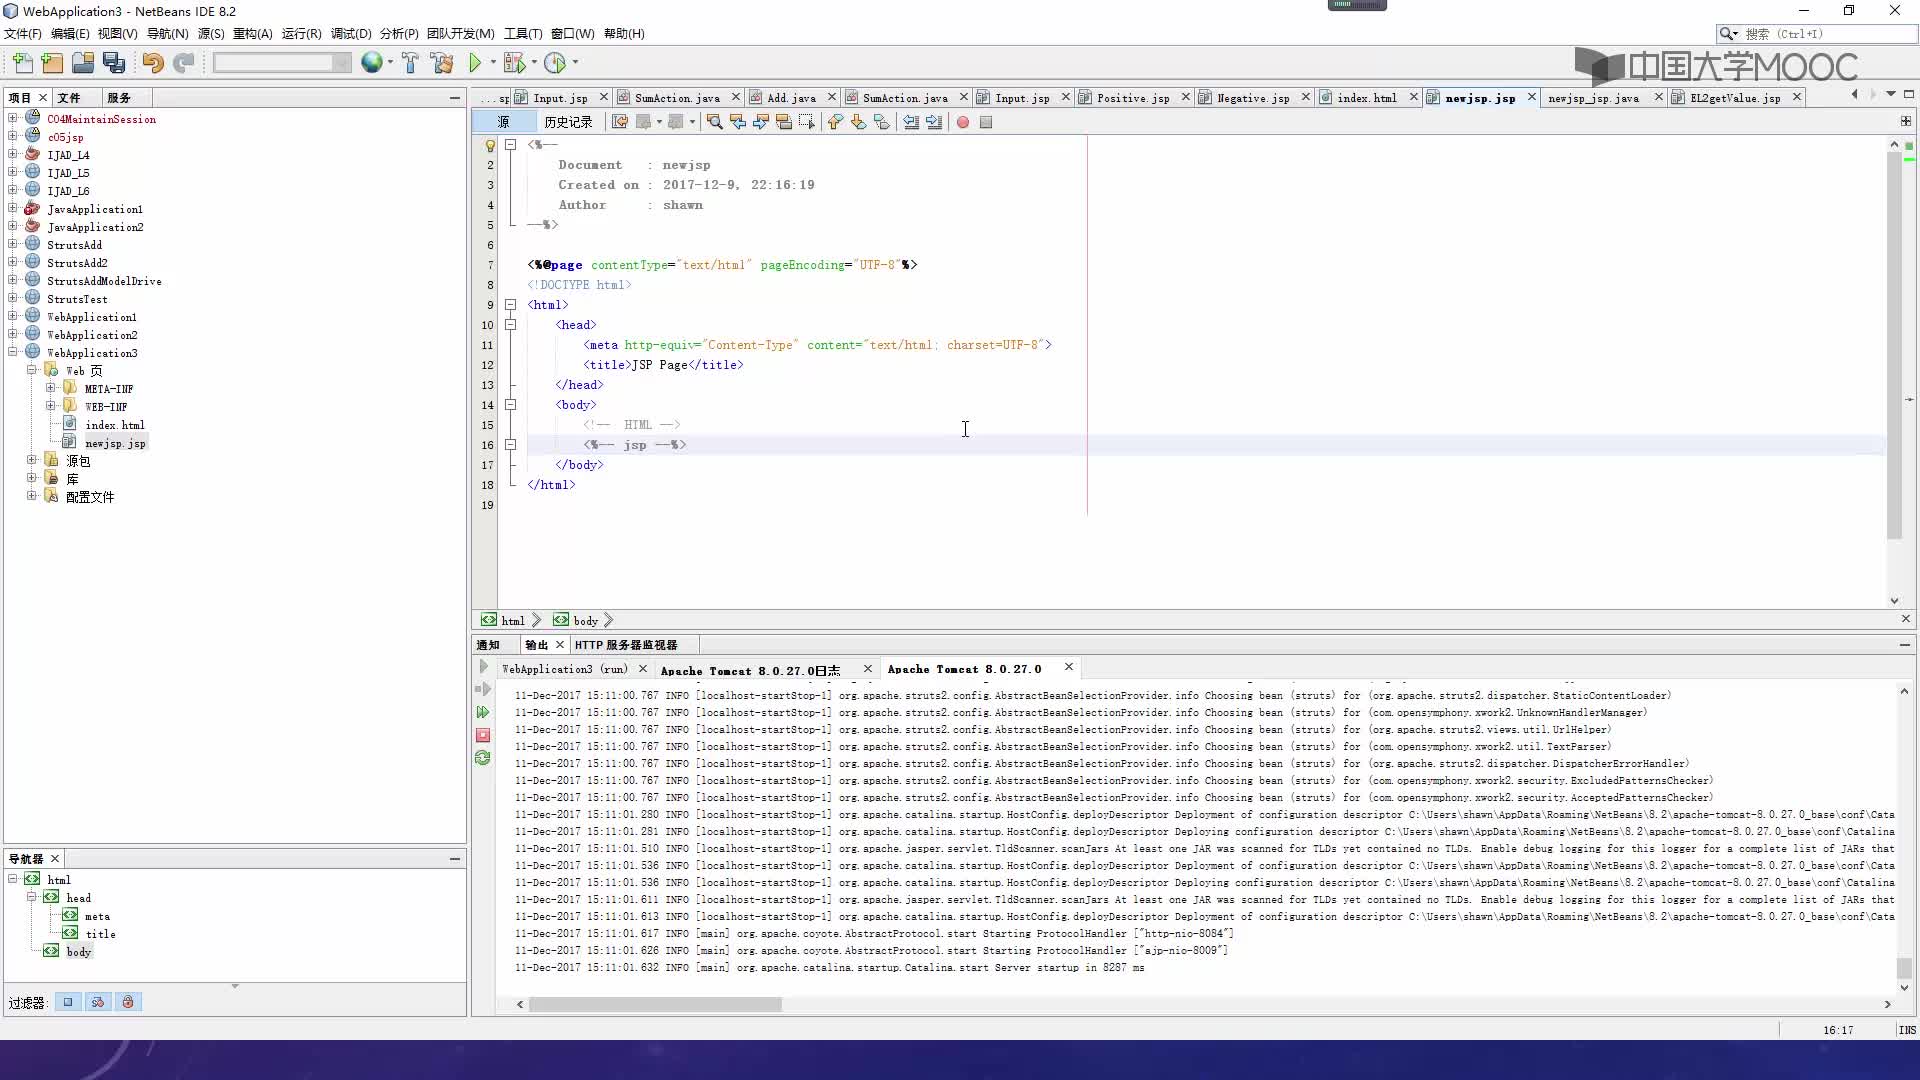Open the Run Project dropdown arrow

pos(491,63)
